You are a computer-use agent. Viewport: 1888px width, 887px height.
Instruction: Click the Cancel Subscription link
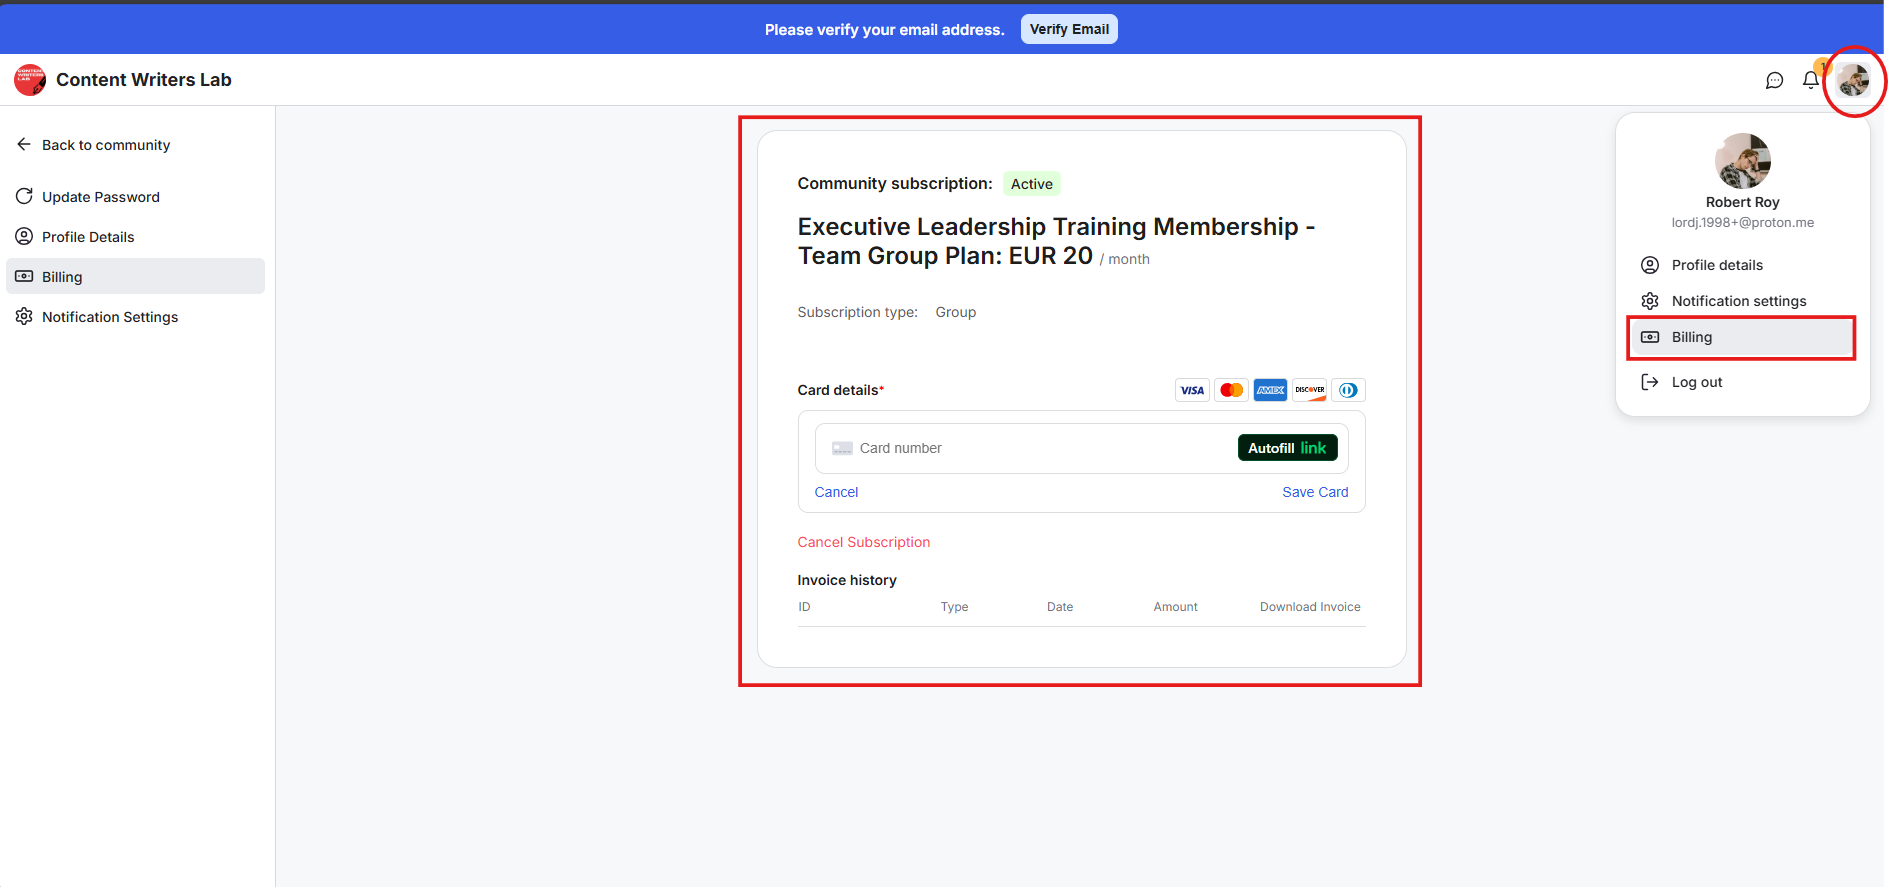863,542
